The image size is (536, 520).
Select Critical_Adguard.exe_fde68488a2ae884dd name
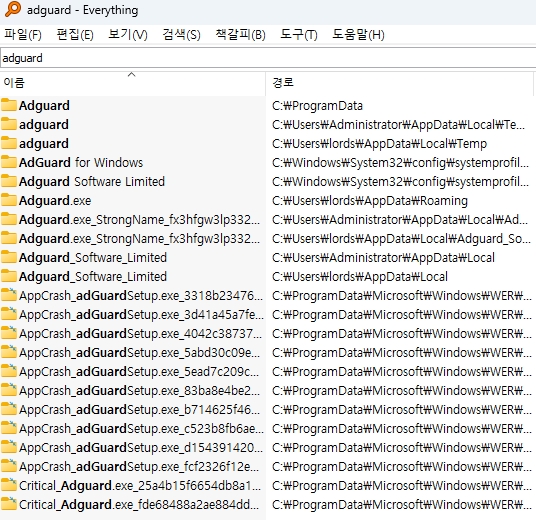point(139,505)
